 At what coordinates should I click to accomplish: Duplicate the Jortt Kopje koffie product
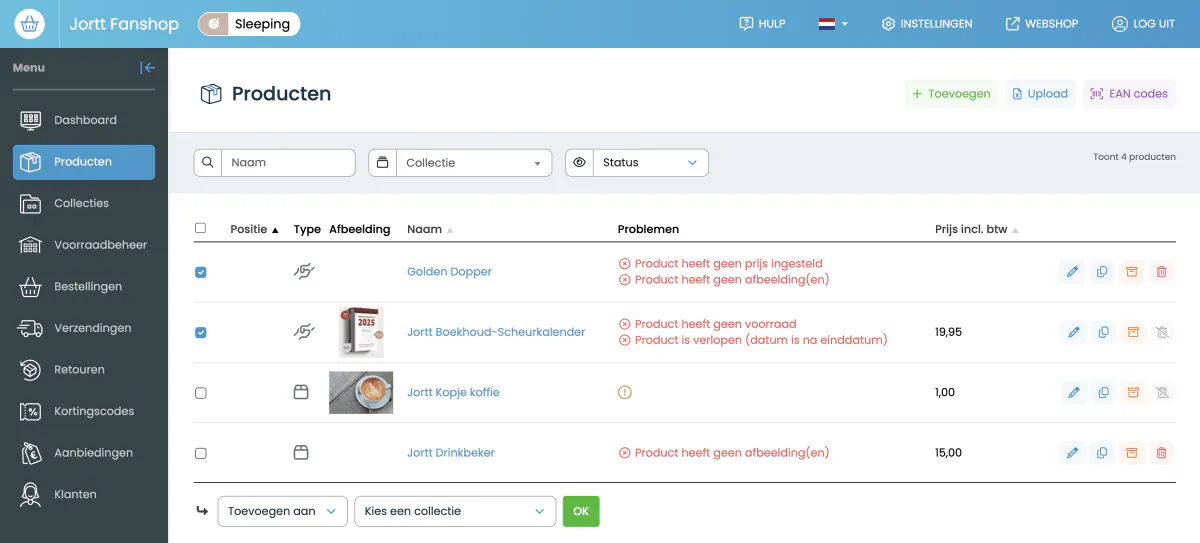1102,393
